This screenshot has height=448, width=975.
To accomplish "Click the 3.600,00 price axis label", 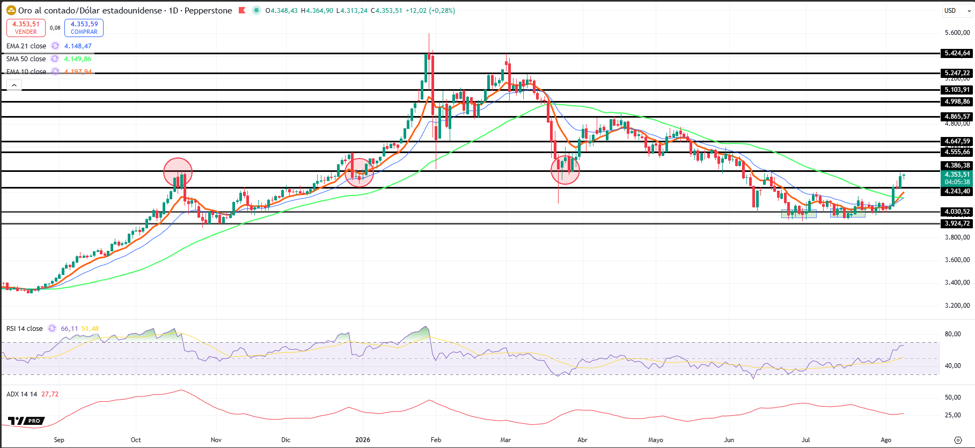I will coord(956,261).
